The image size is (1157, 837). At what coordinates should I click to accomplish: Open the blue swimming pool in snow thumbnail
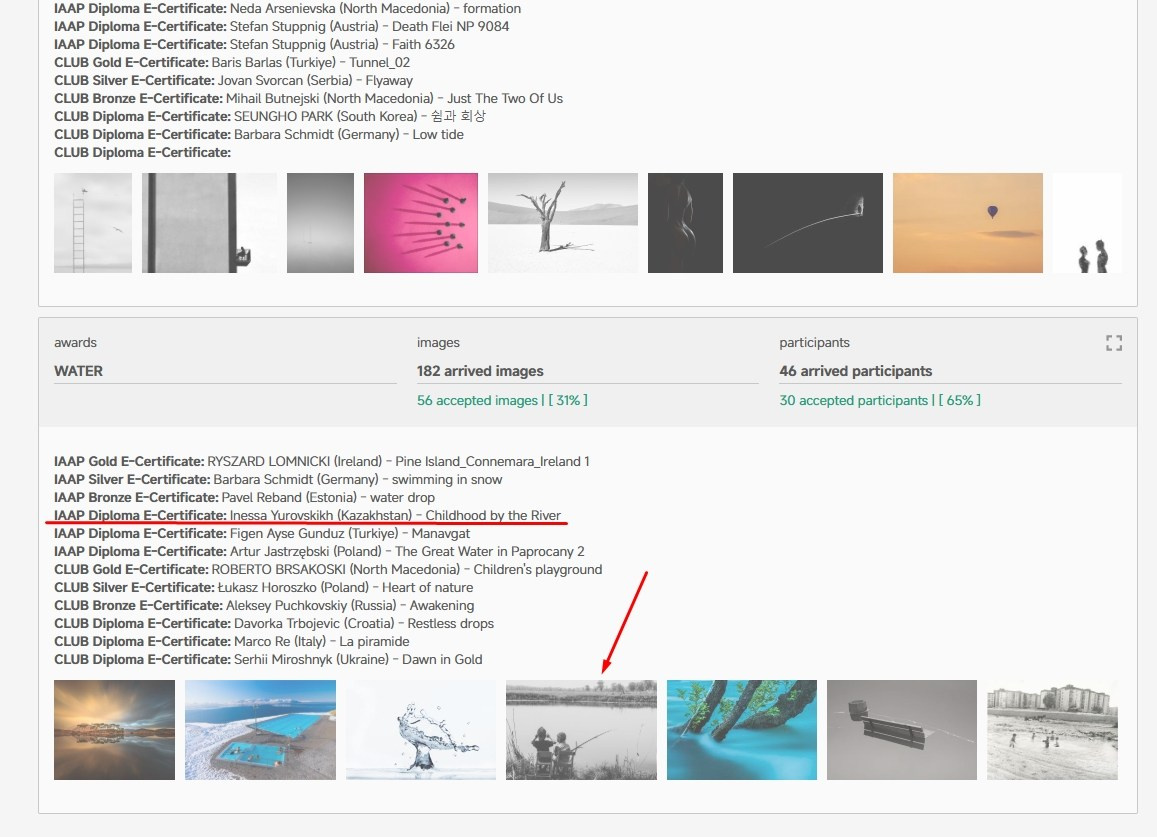point(260,730)
